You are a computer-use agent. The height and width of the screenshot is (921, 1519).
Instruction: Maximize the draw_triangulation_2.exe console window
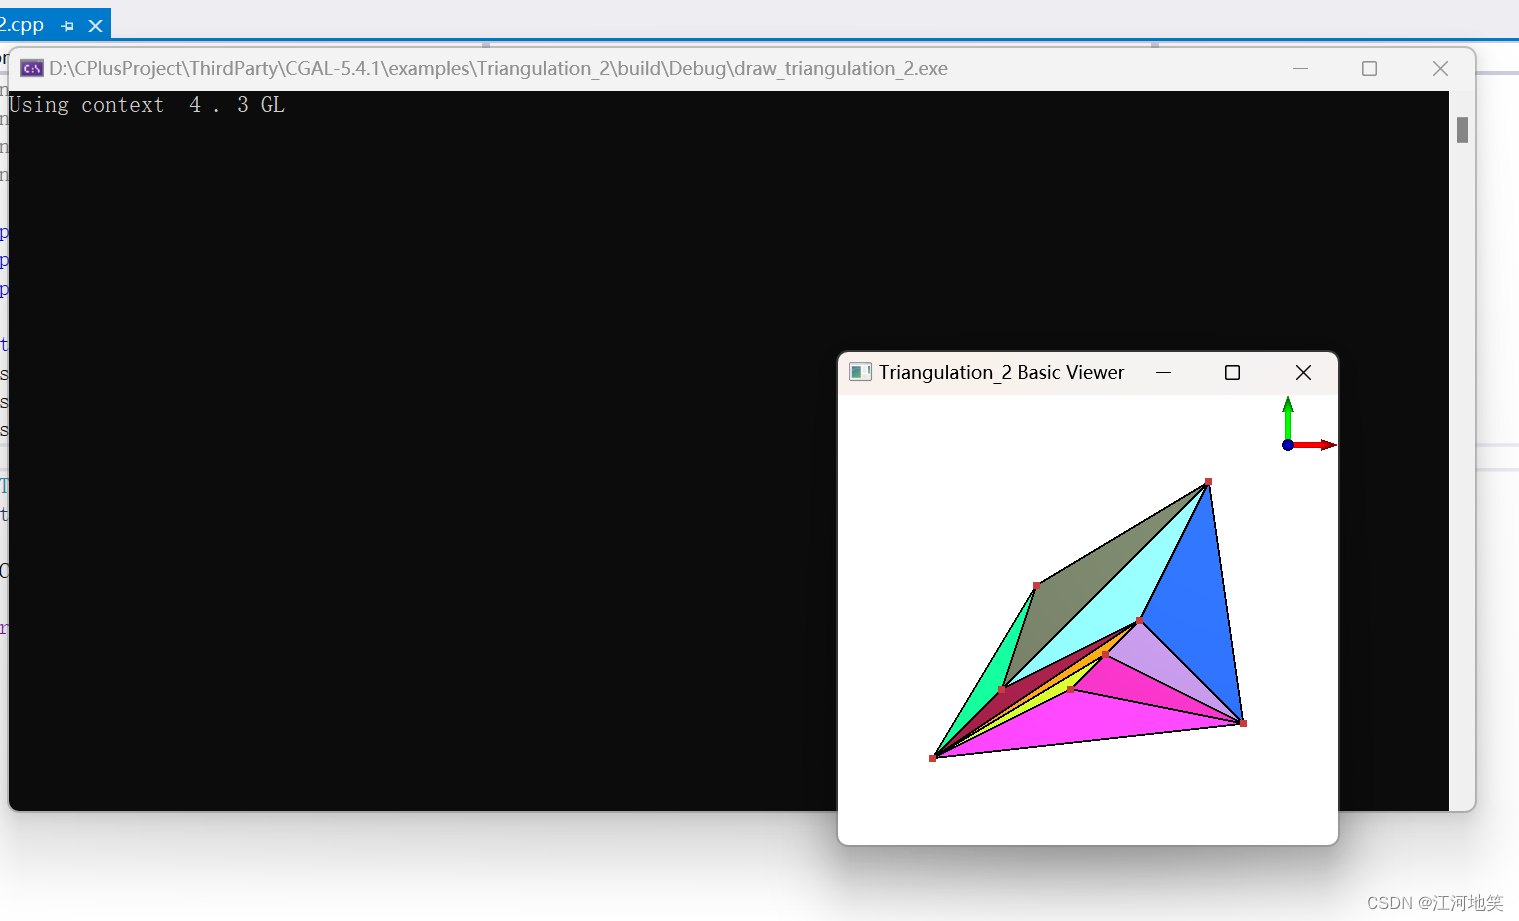tap(1369, 68)
